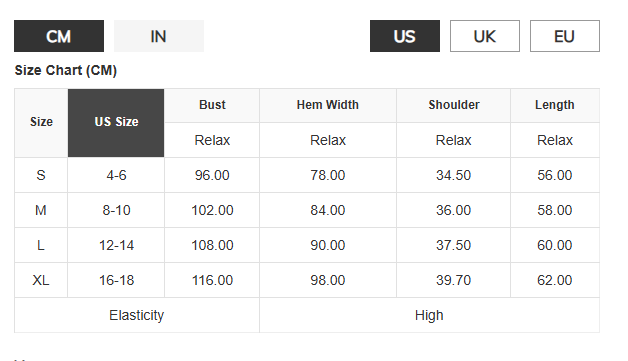Switch size chart units to CM

[59, 36]
